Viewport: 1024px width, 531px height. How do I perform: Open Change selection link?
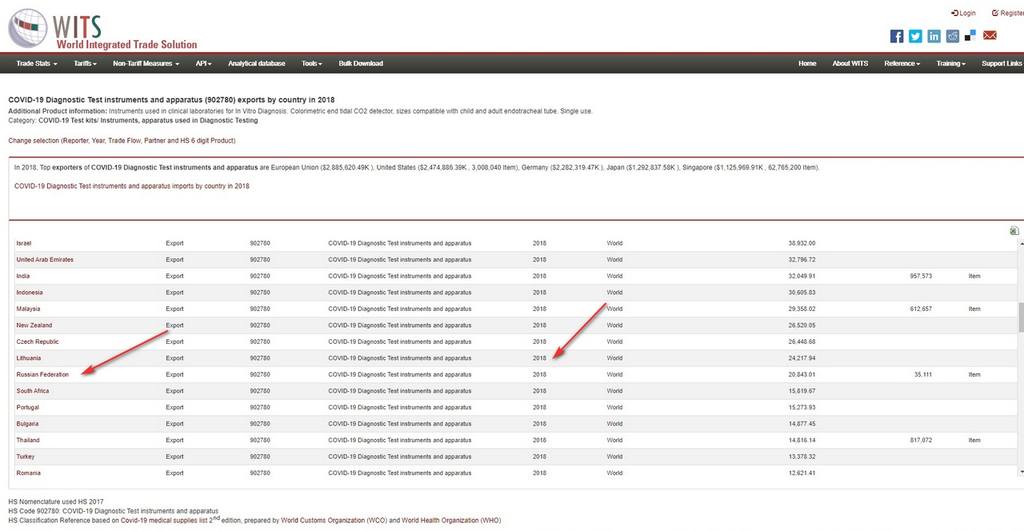click(121, 140)
